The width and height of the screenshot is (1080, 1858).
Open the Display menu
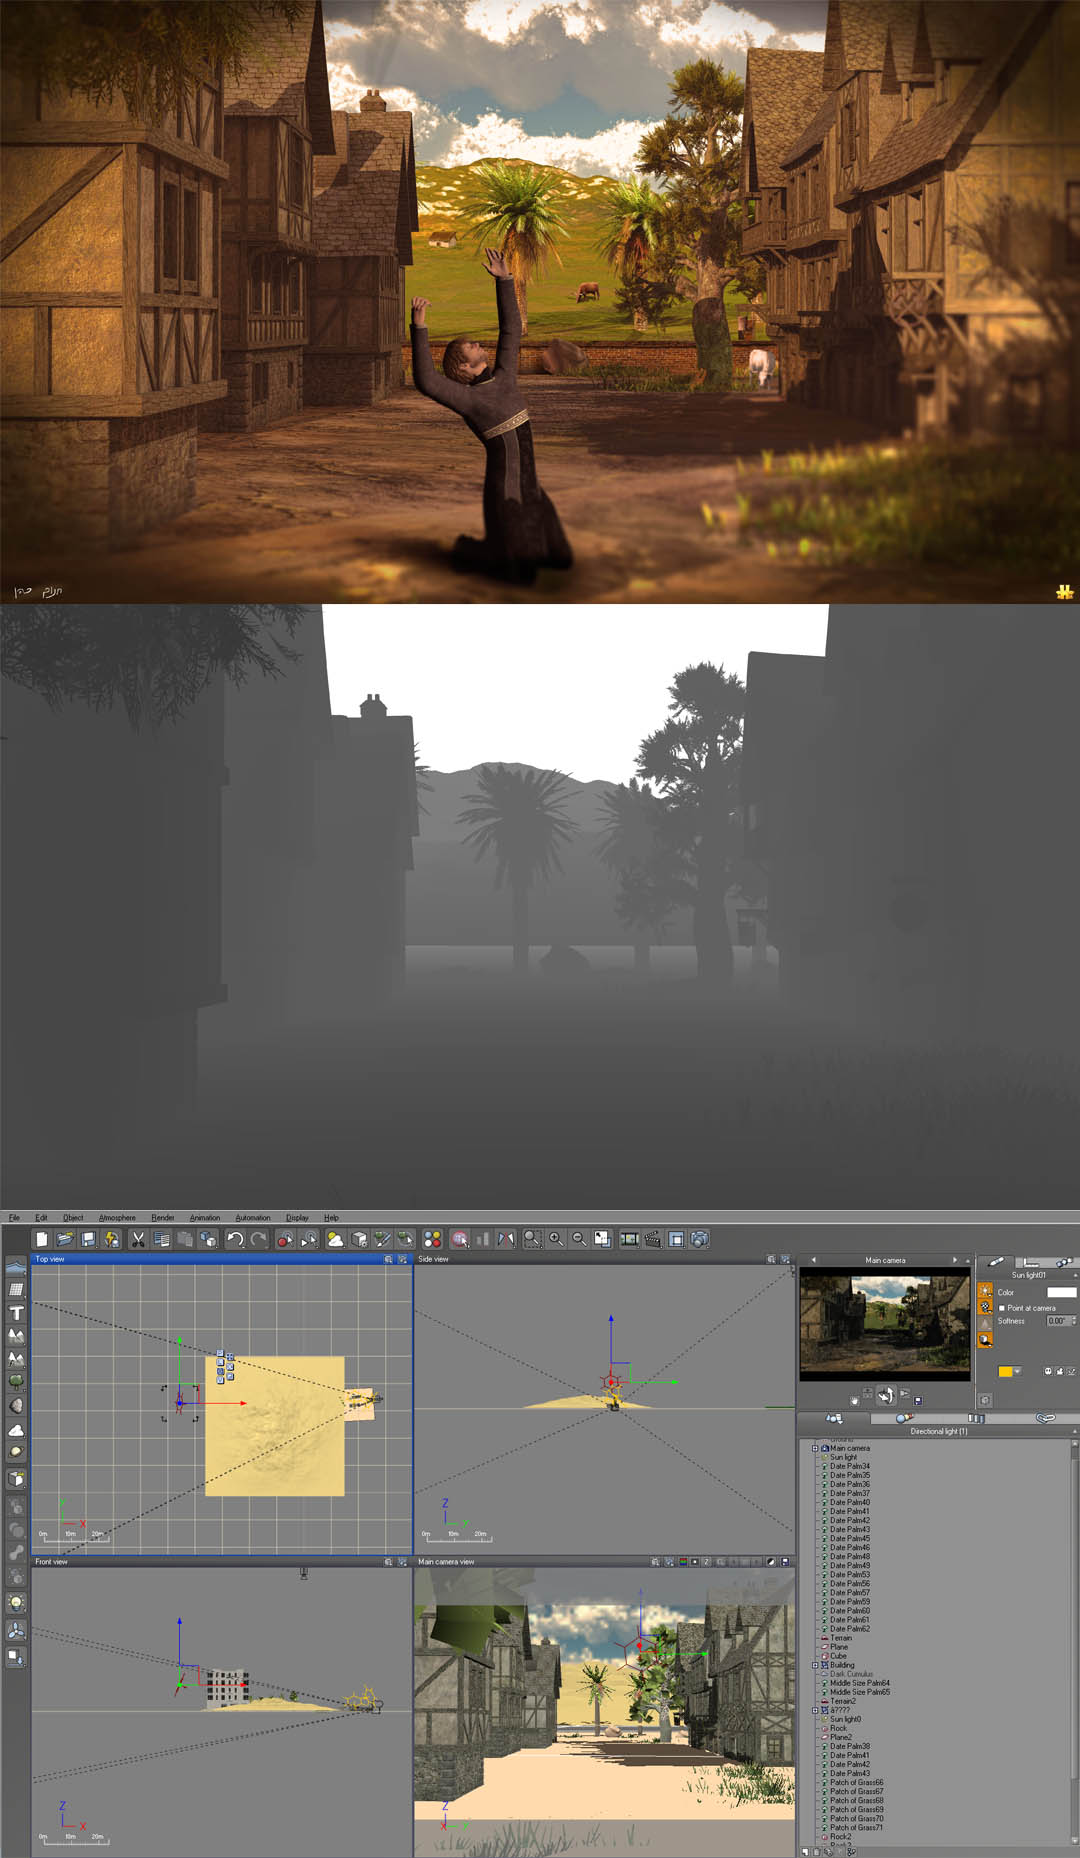[x=297, y=1217]
